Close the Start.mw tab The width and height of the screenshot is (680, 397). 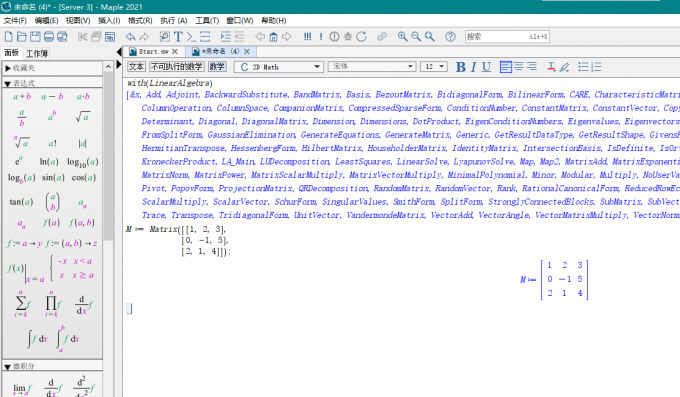pyautogui.click(x=175, y=52)
